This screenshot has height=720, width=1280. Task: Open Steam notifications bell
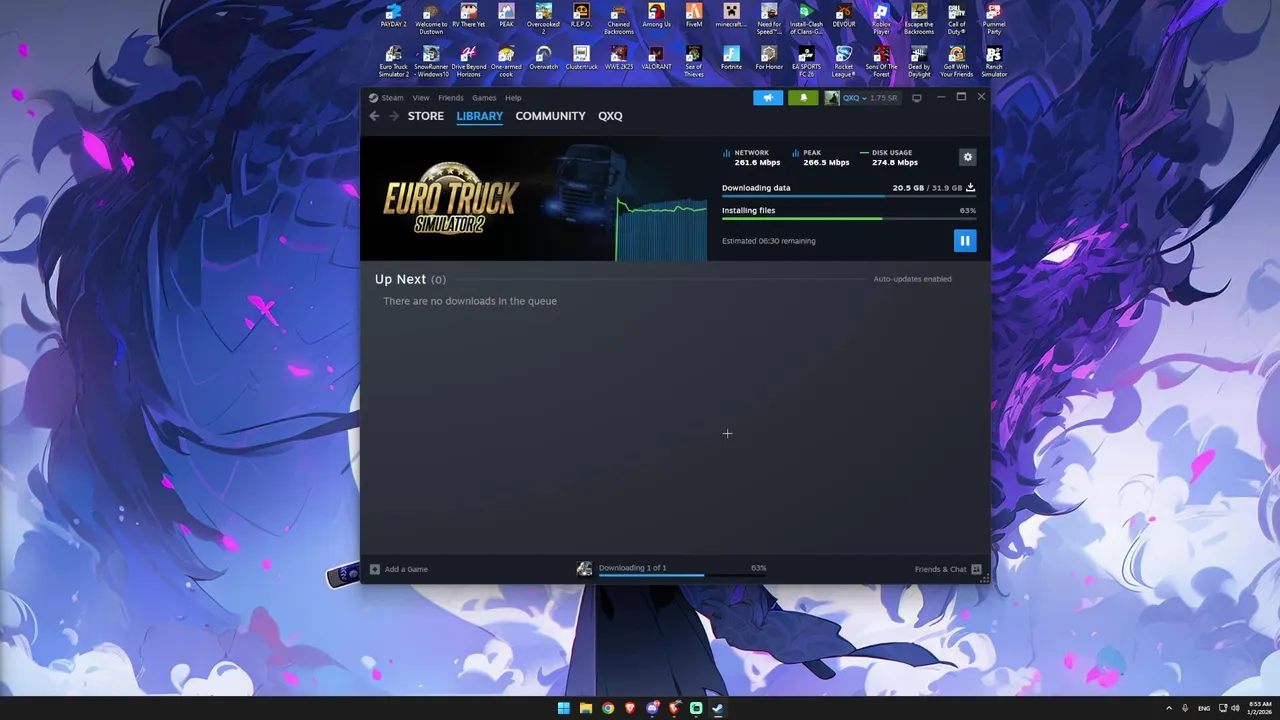803,98
